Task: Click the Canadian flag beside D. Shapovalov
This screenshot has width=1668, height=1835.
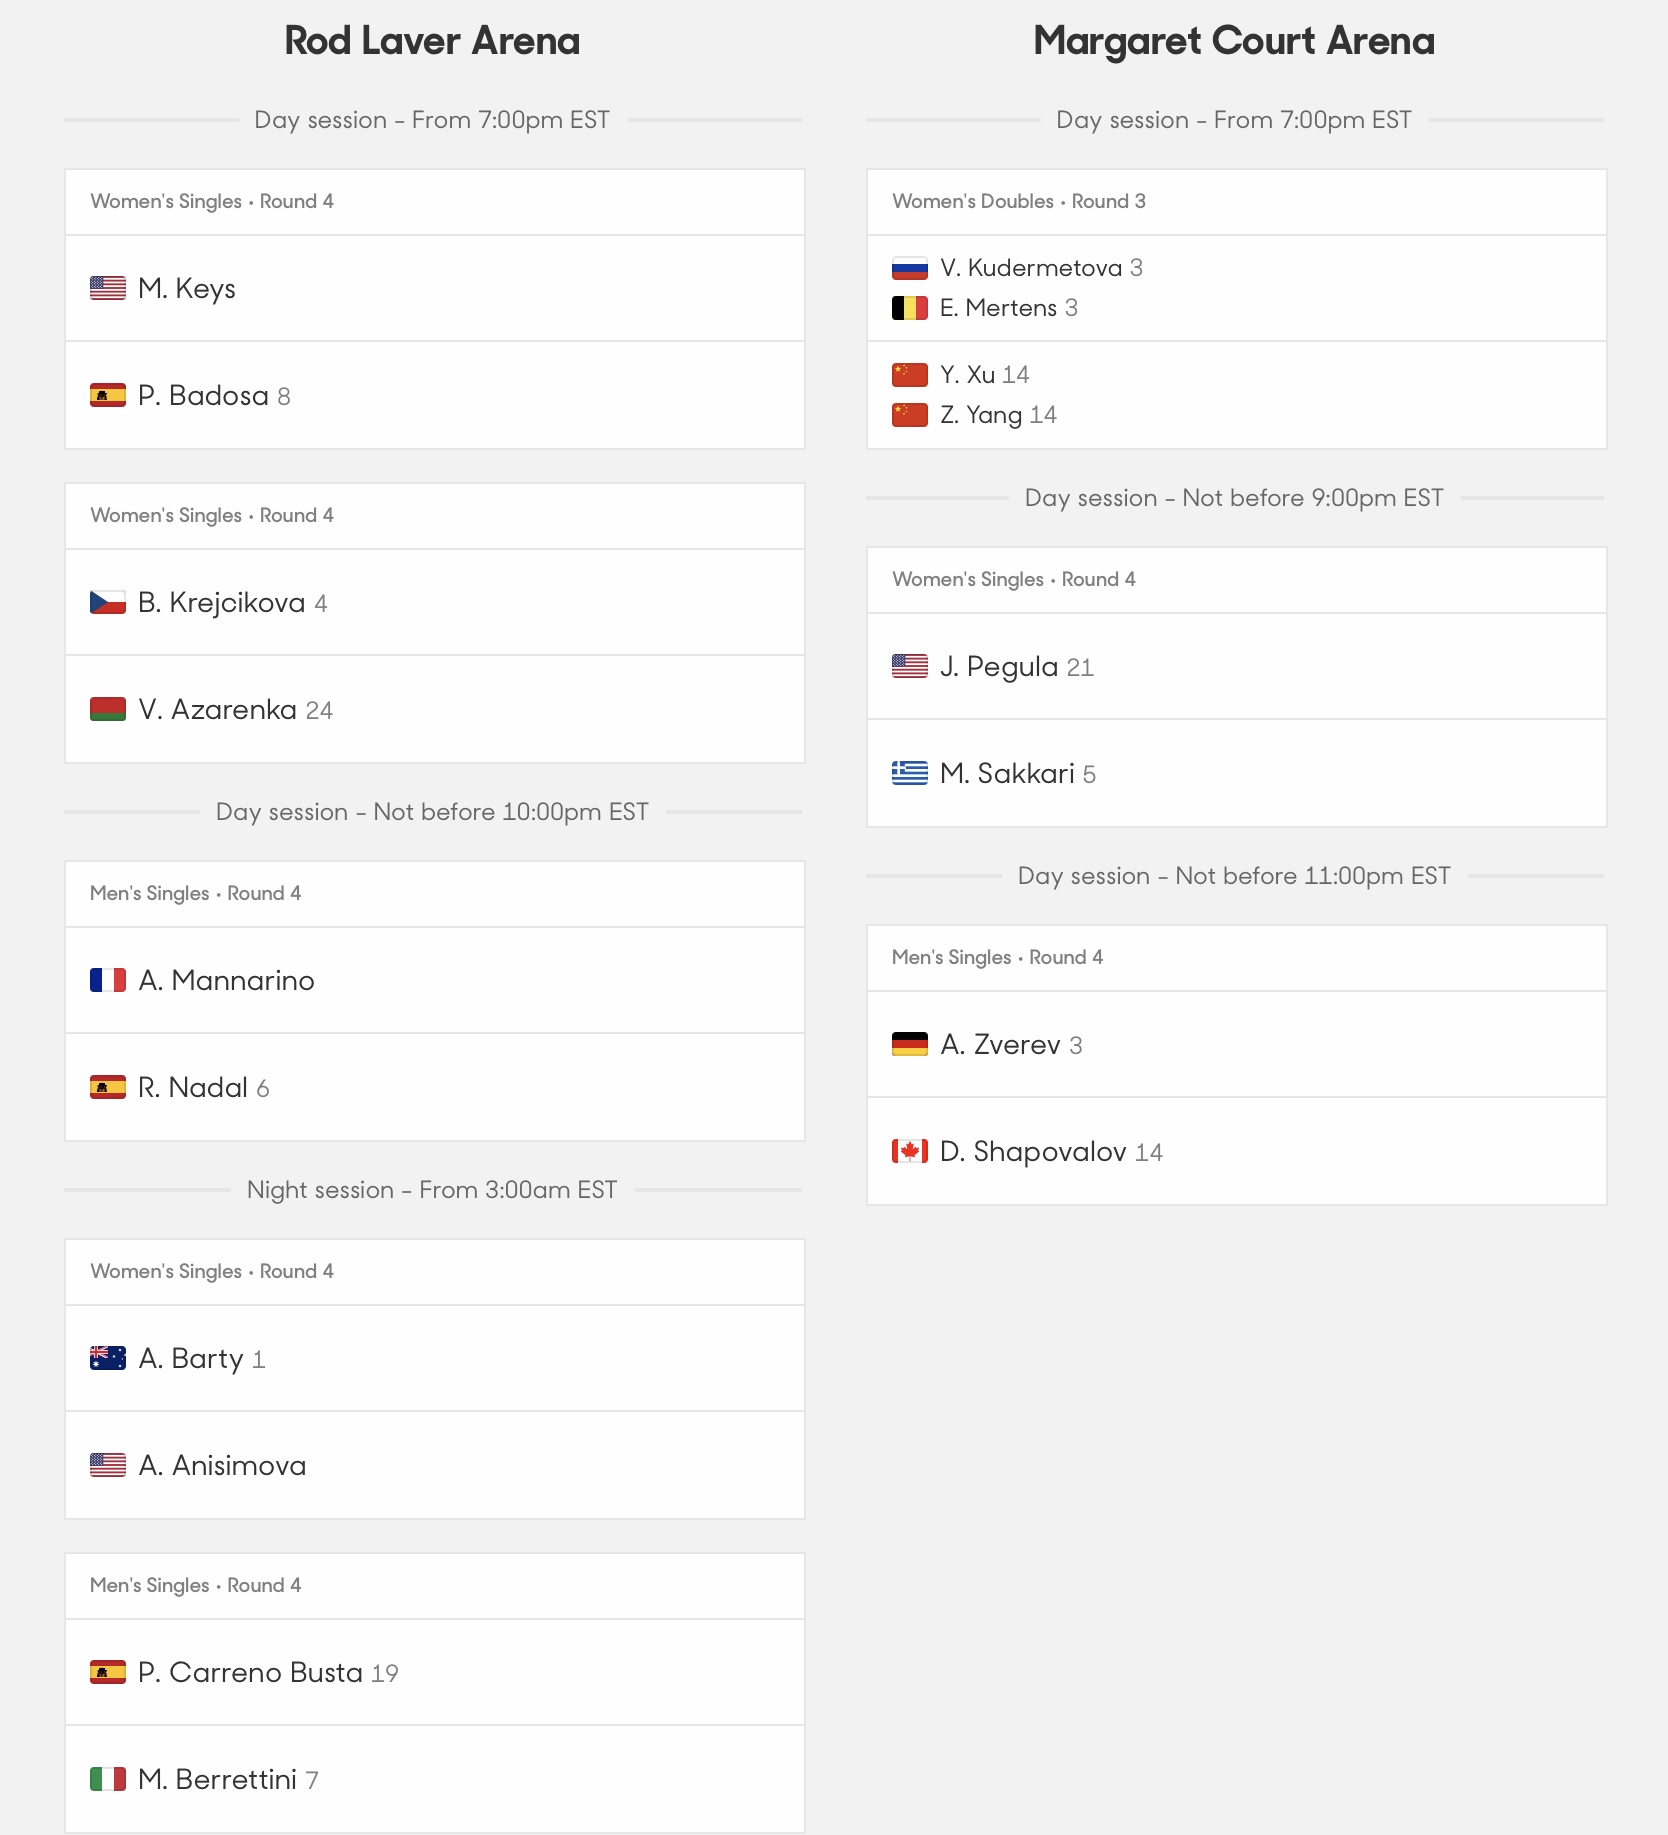Action: pyautogui.click(x=910, y=1151)
